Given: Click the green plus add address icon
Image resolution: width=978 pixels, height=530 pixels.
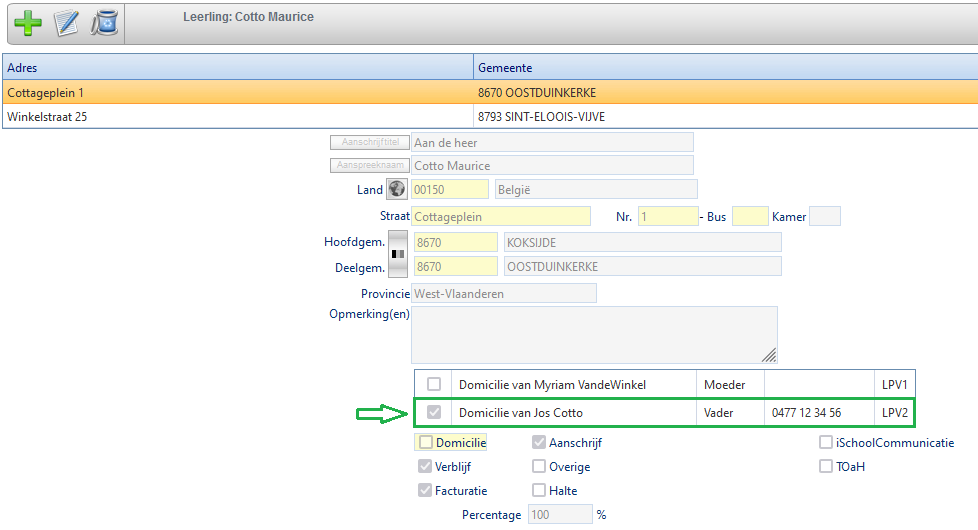Looking at the screenshot, I should tap(29, 22).
